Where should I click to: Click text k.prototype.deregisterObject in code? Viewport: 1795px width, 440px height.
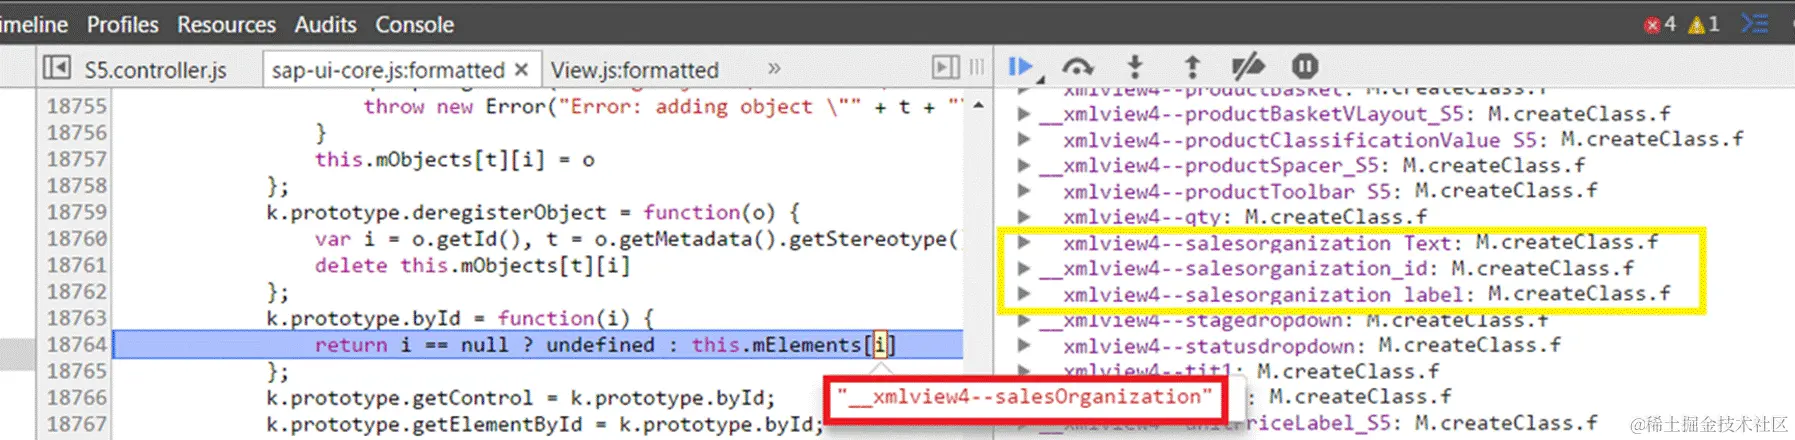[436, 212]
